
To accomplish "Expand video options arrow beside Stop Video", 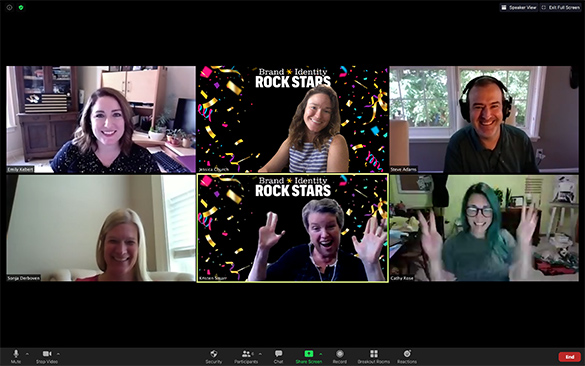I will [x=58, y=354].
